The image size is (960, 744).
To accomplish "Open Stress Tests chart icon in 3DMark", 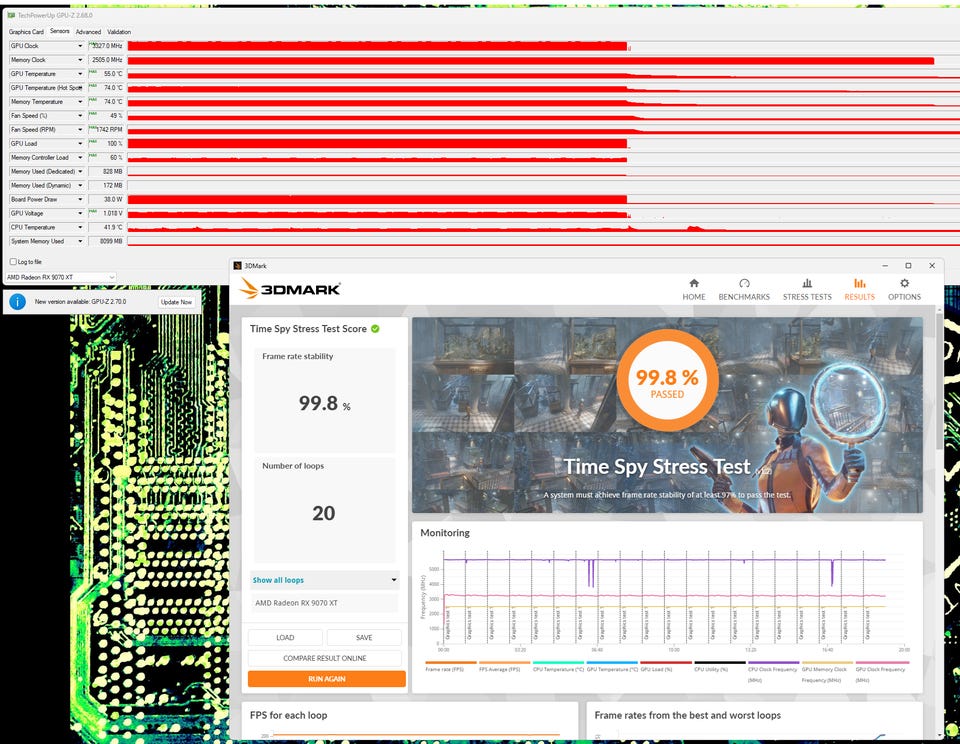I will point(807,283).
